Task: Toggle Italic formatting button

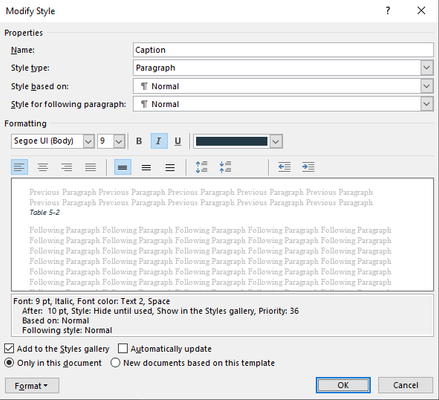Action: [x=159, y=141]
